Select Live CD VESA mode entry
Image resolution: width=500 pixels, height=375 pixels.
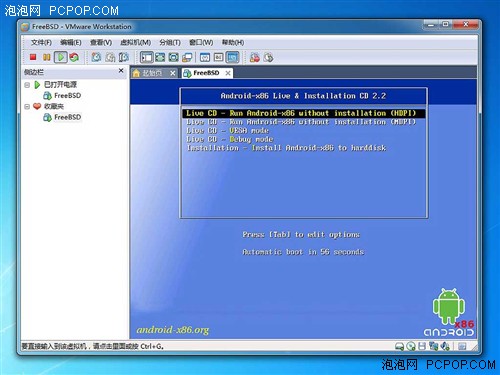click(228, 131)
